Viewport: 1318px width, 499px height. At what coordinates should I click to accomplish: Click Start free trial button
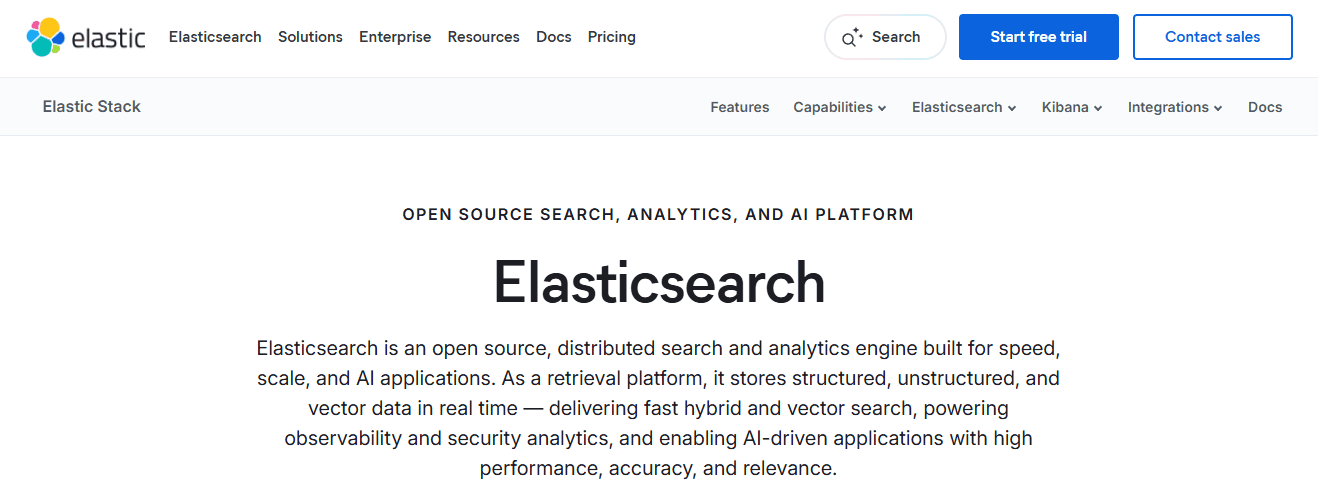[1039, 37]
